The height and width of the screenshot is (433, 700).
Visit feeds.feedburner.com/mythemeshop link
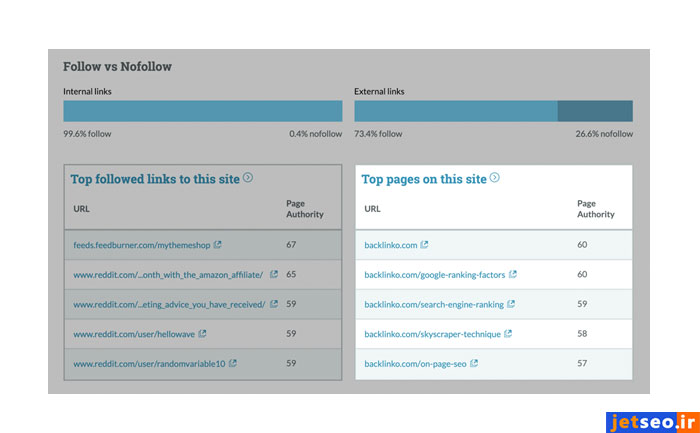tap(142, 245)
